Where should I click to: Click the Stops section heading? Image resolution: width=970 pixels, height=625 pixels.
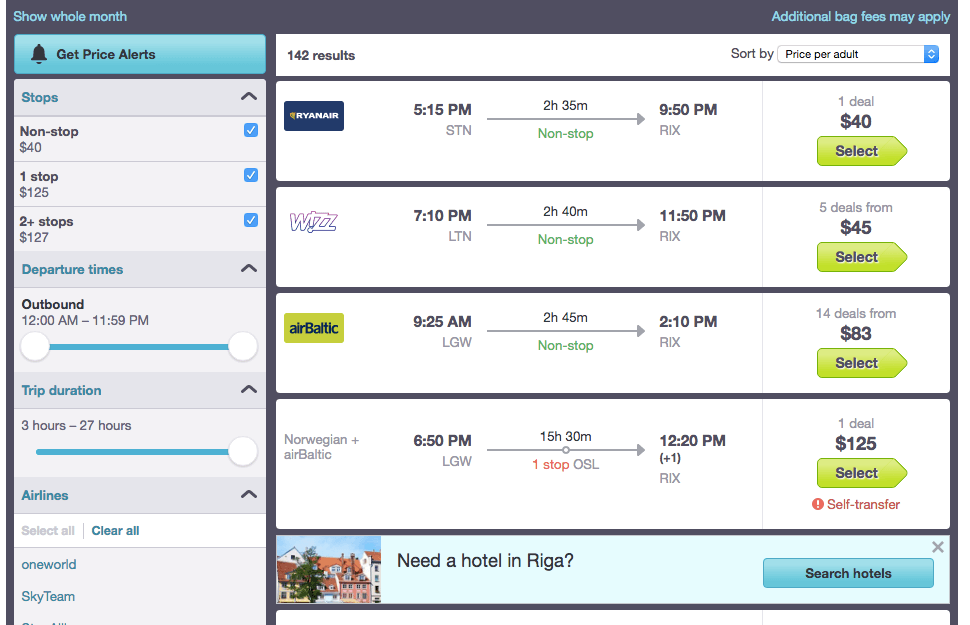[x=40, y=97]
